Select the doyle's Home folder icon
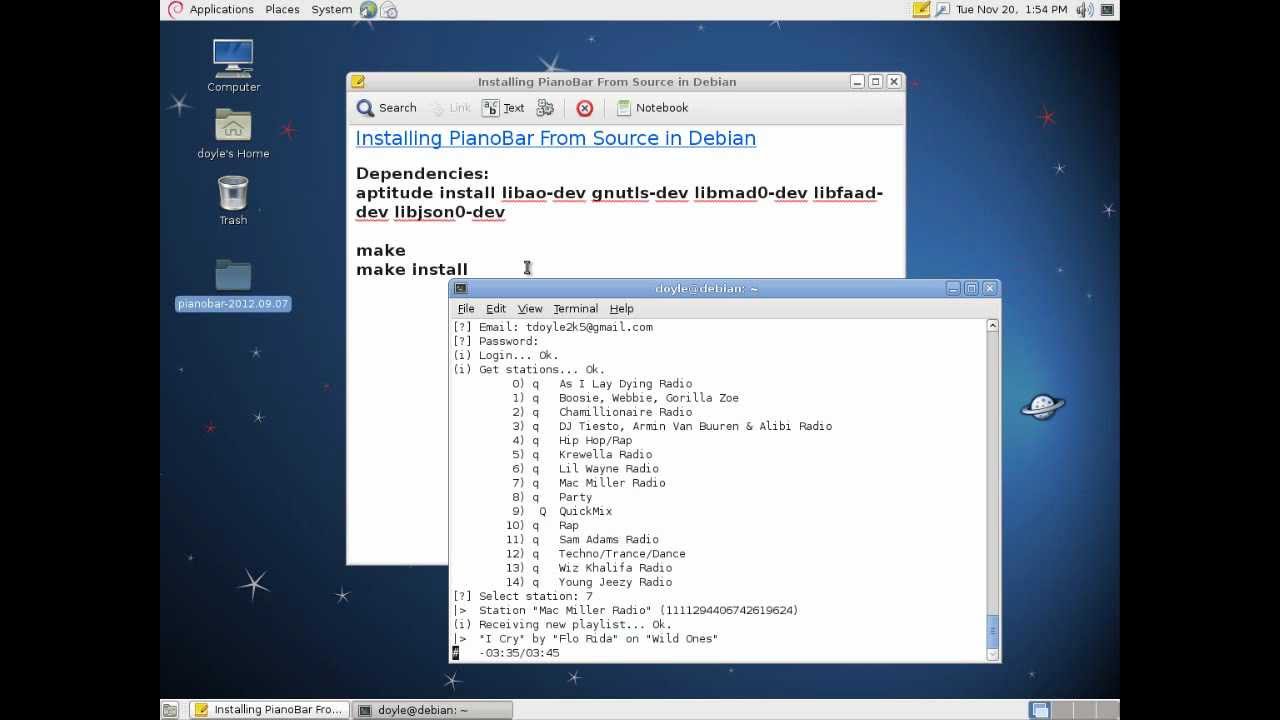The image size is (1280, 720). [233, 133]
